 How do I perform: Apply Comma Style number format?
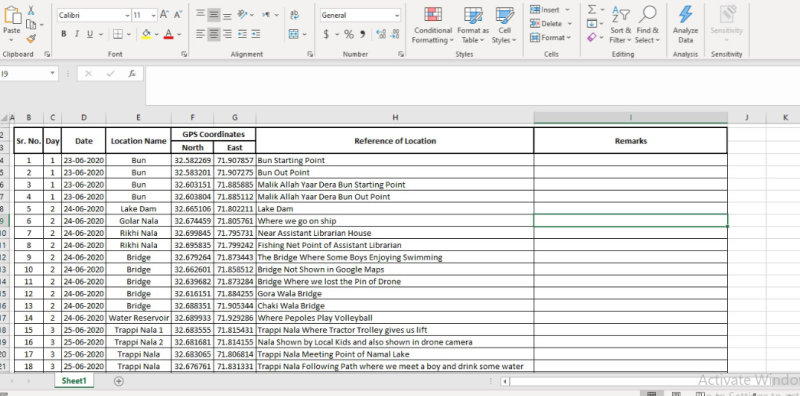click(x=363, y=34)
